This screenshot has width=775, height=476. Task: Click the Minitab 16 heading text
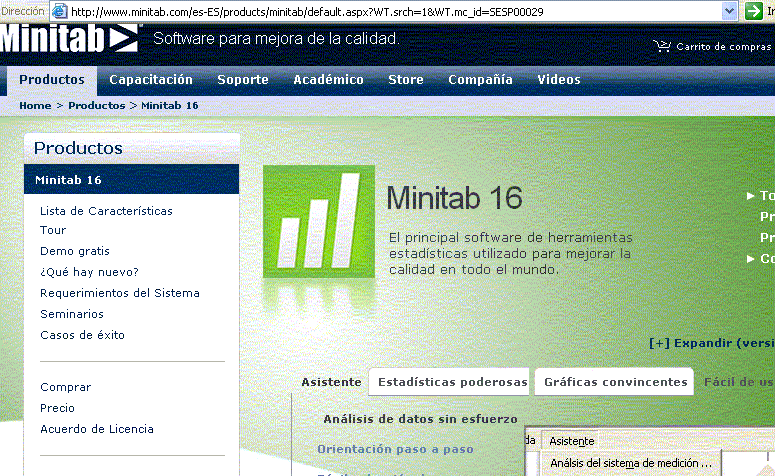pyautogui.click(x=454, y=198)
